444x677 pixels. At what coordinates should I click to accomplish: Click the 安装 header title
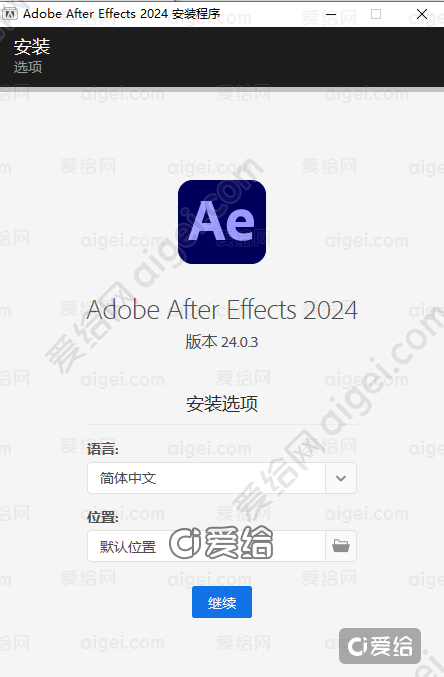32,47
